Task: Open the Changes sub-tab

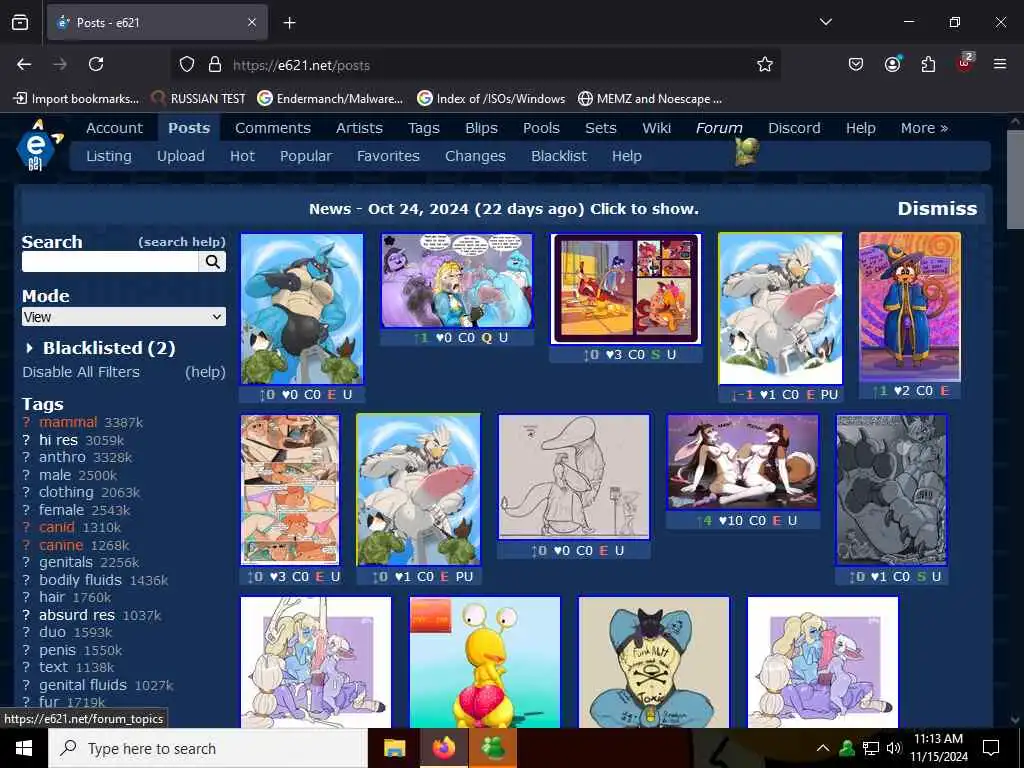Action: pos(475,156)
